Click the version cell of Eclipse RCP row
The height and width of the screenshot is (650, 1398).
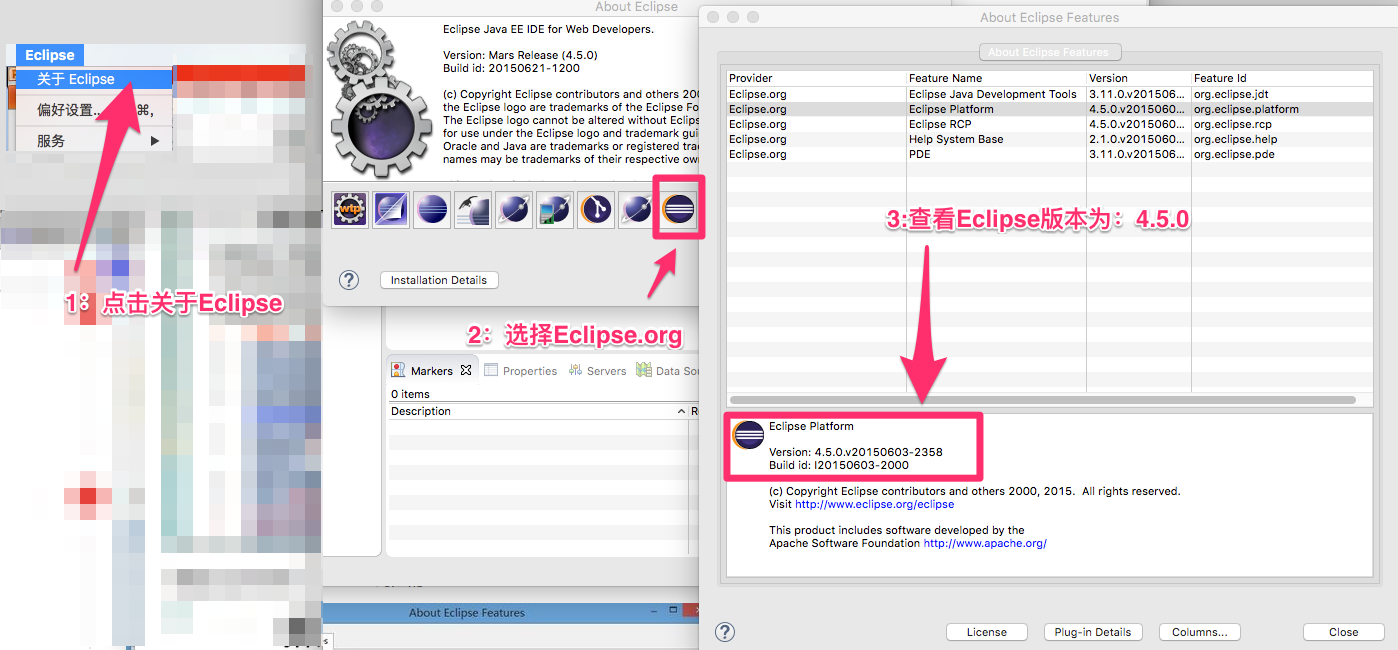coord(1138,124)
